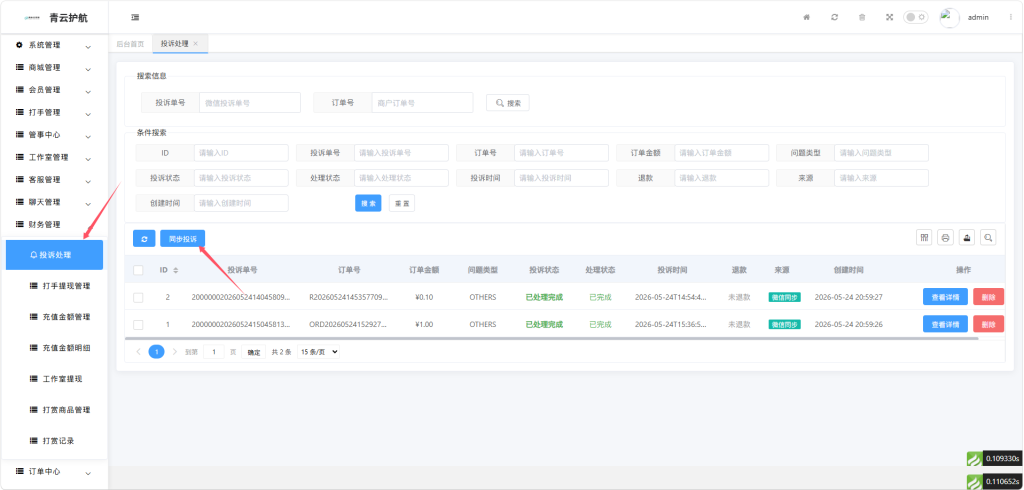The height and width of the screenshot is (490, 1024).
Task: Collapse the sidebar with the menu fold icon
Action: click(x=135, y=18)
